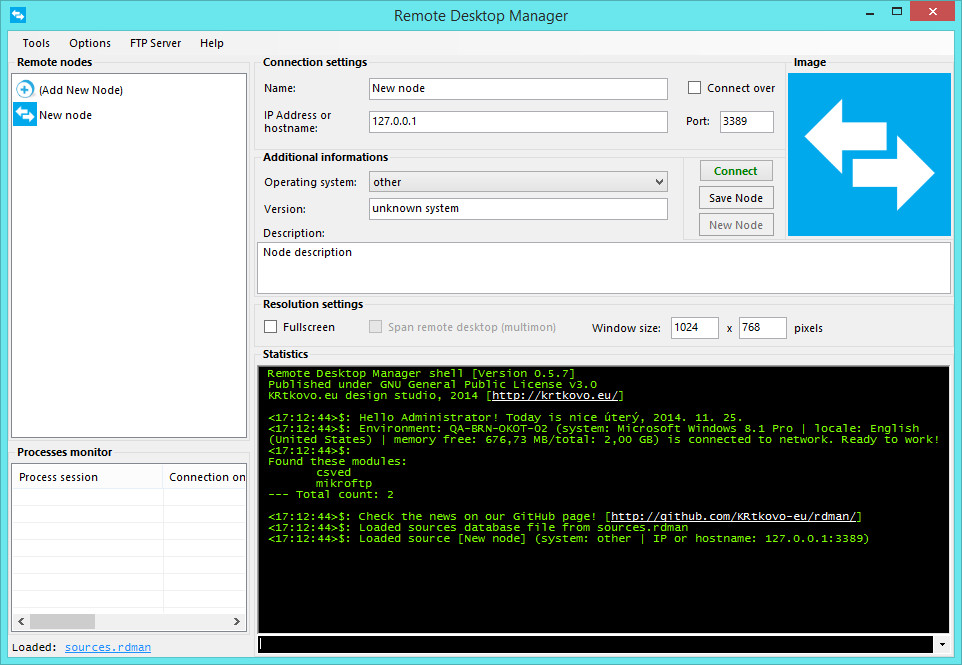962x665 pixels.
Task: Open the FTP Server menu
Action: point(155,43)
